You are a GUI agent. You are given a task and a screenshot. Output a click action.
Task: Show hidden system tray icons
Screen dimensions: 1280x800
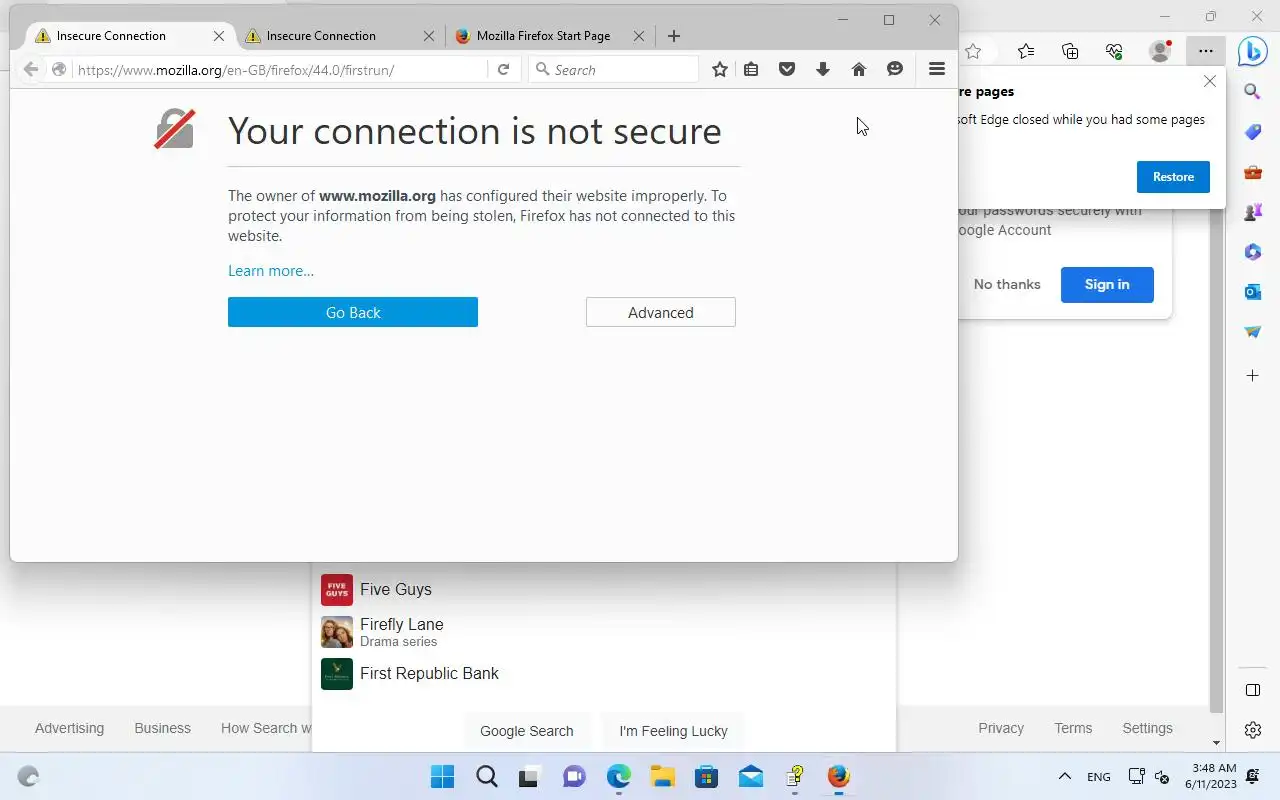click(x=1065, y=777)
